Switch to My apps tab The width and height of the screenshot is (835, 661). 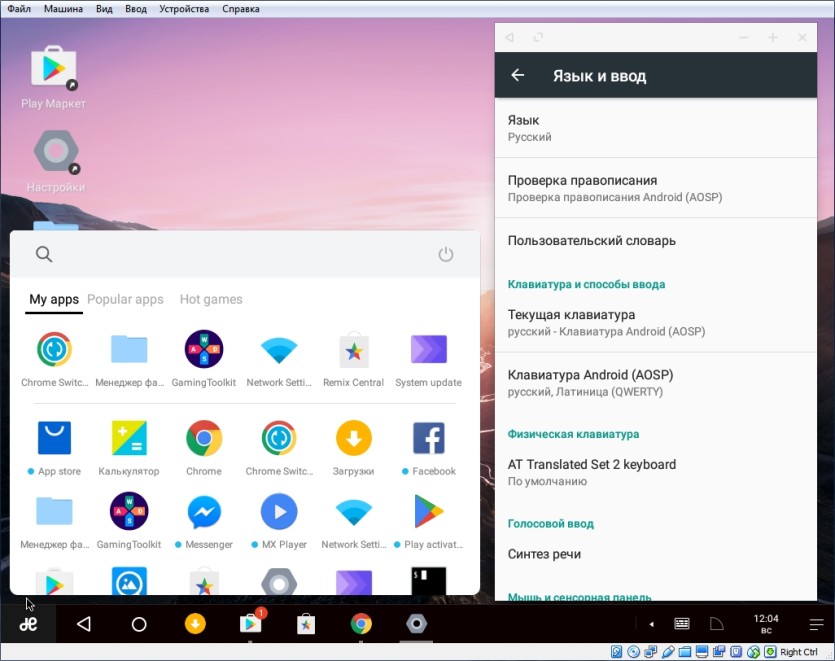[x=54, y=299]
